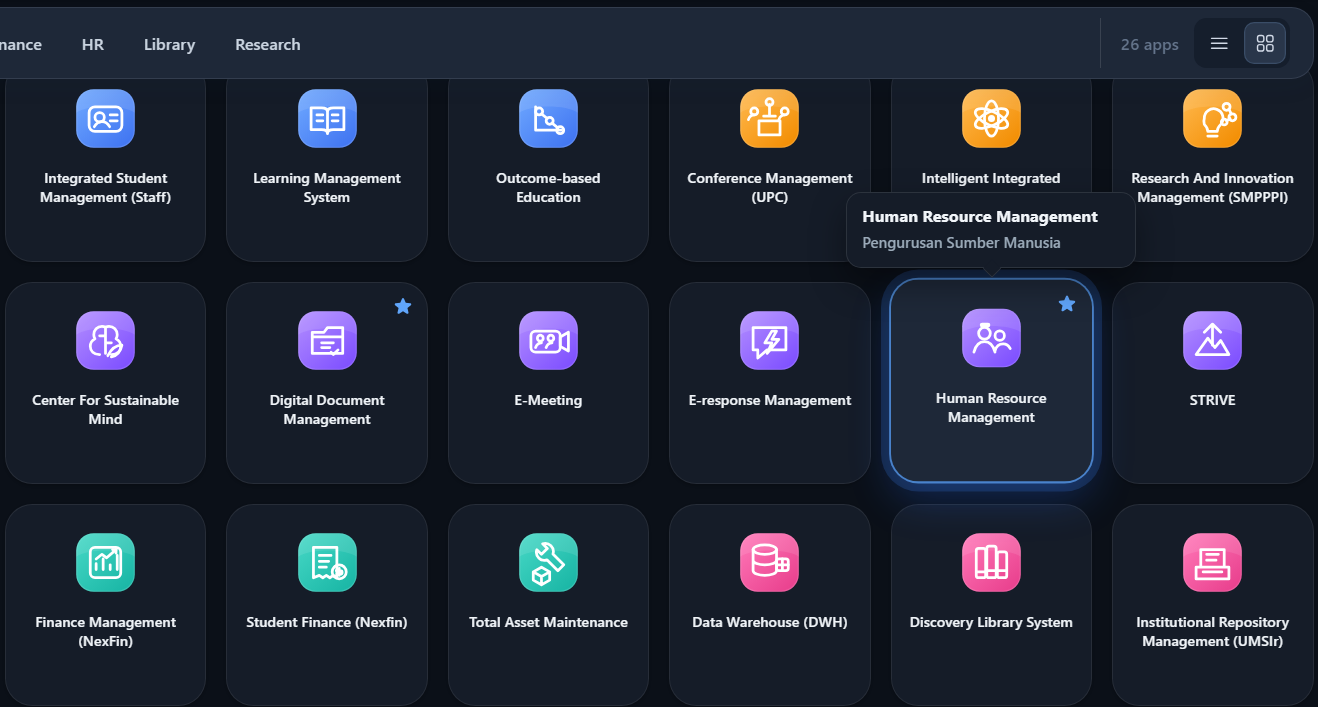Viewport: 1318px width, 707px height.
Task: Launch the Digital Document Management folder icon
Action: (x=327, y=340)
